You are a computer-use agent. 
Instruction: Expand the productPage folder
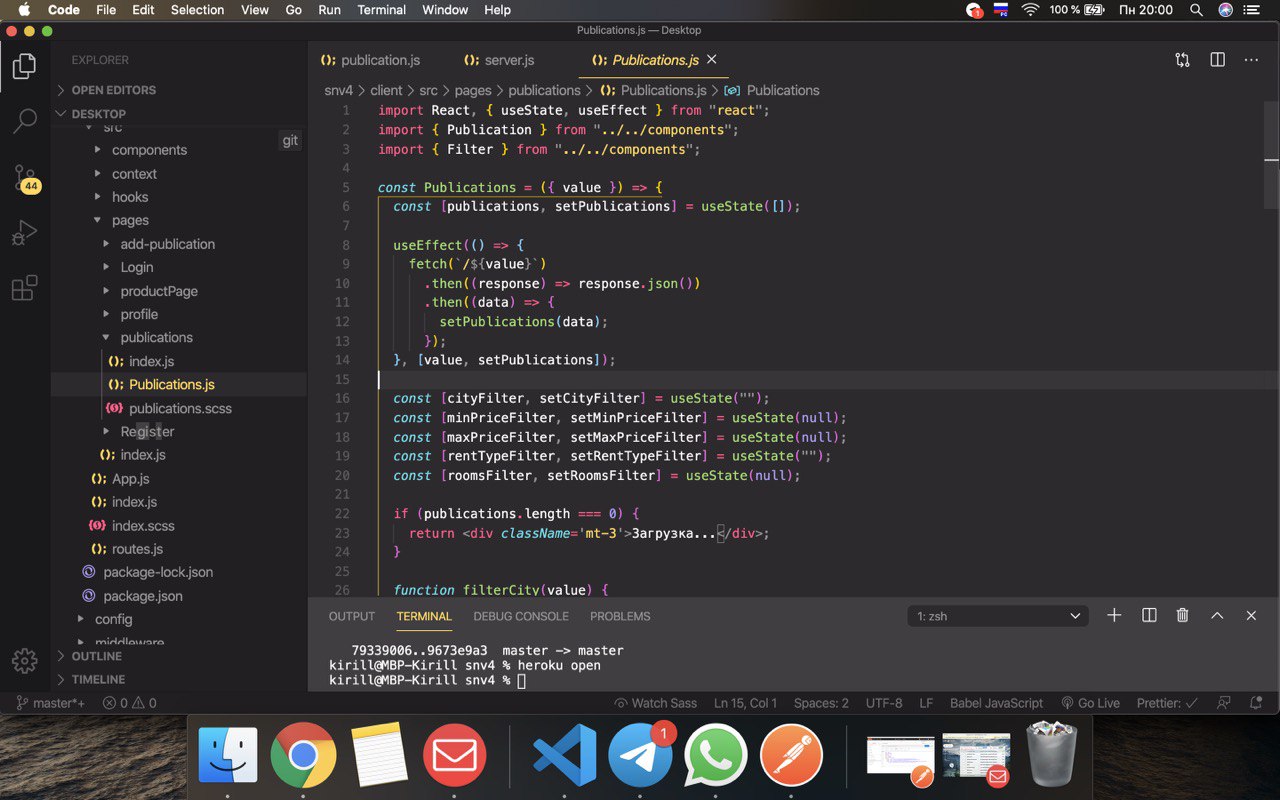[158, 291]
